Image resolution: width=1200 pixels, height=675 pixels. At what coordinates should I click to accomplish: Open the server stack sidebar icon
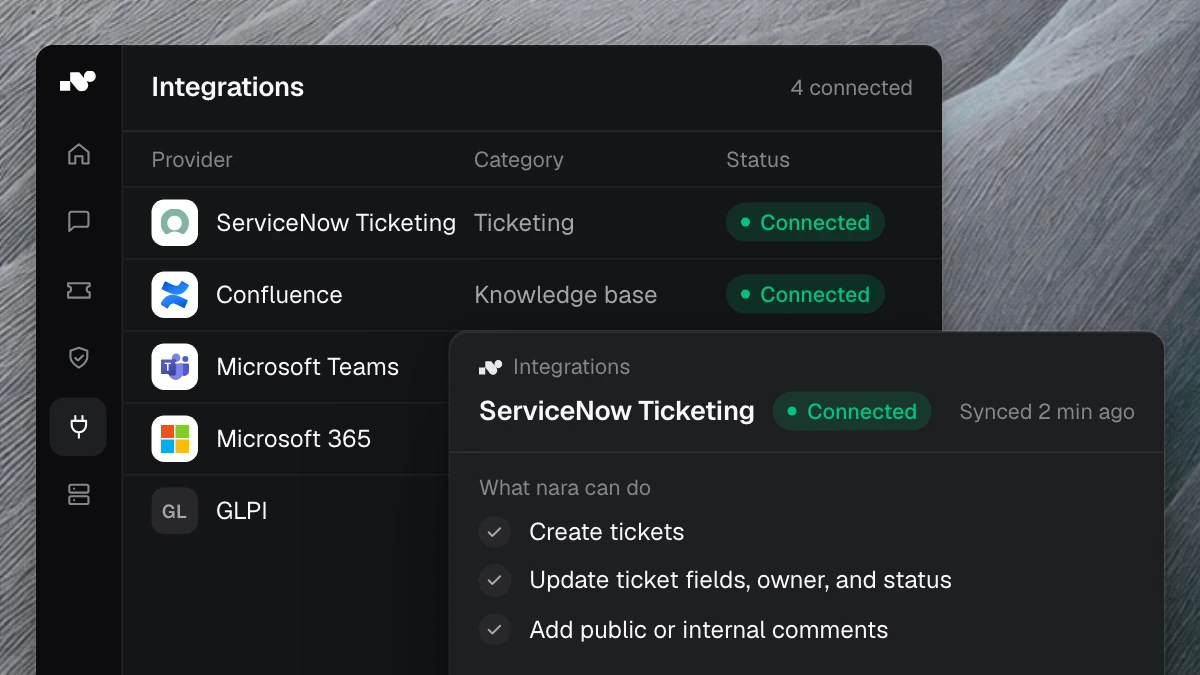click(79, 494)
